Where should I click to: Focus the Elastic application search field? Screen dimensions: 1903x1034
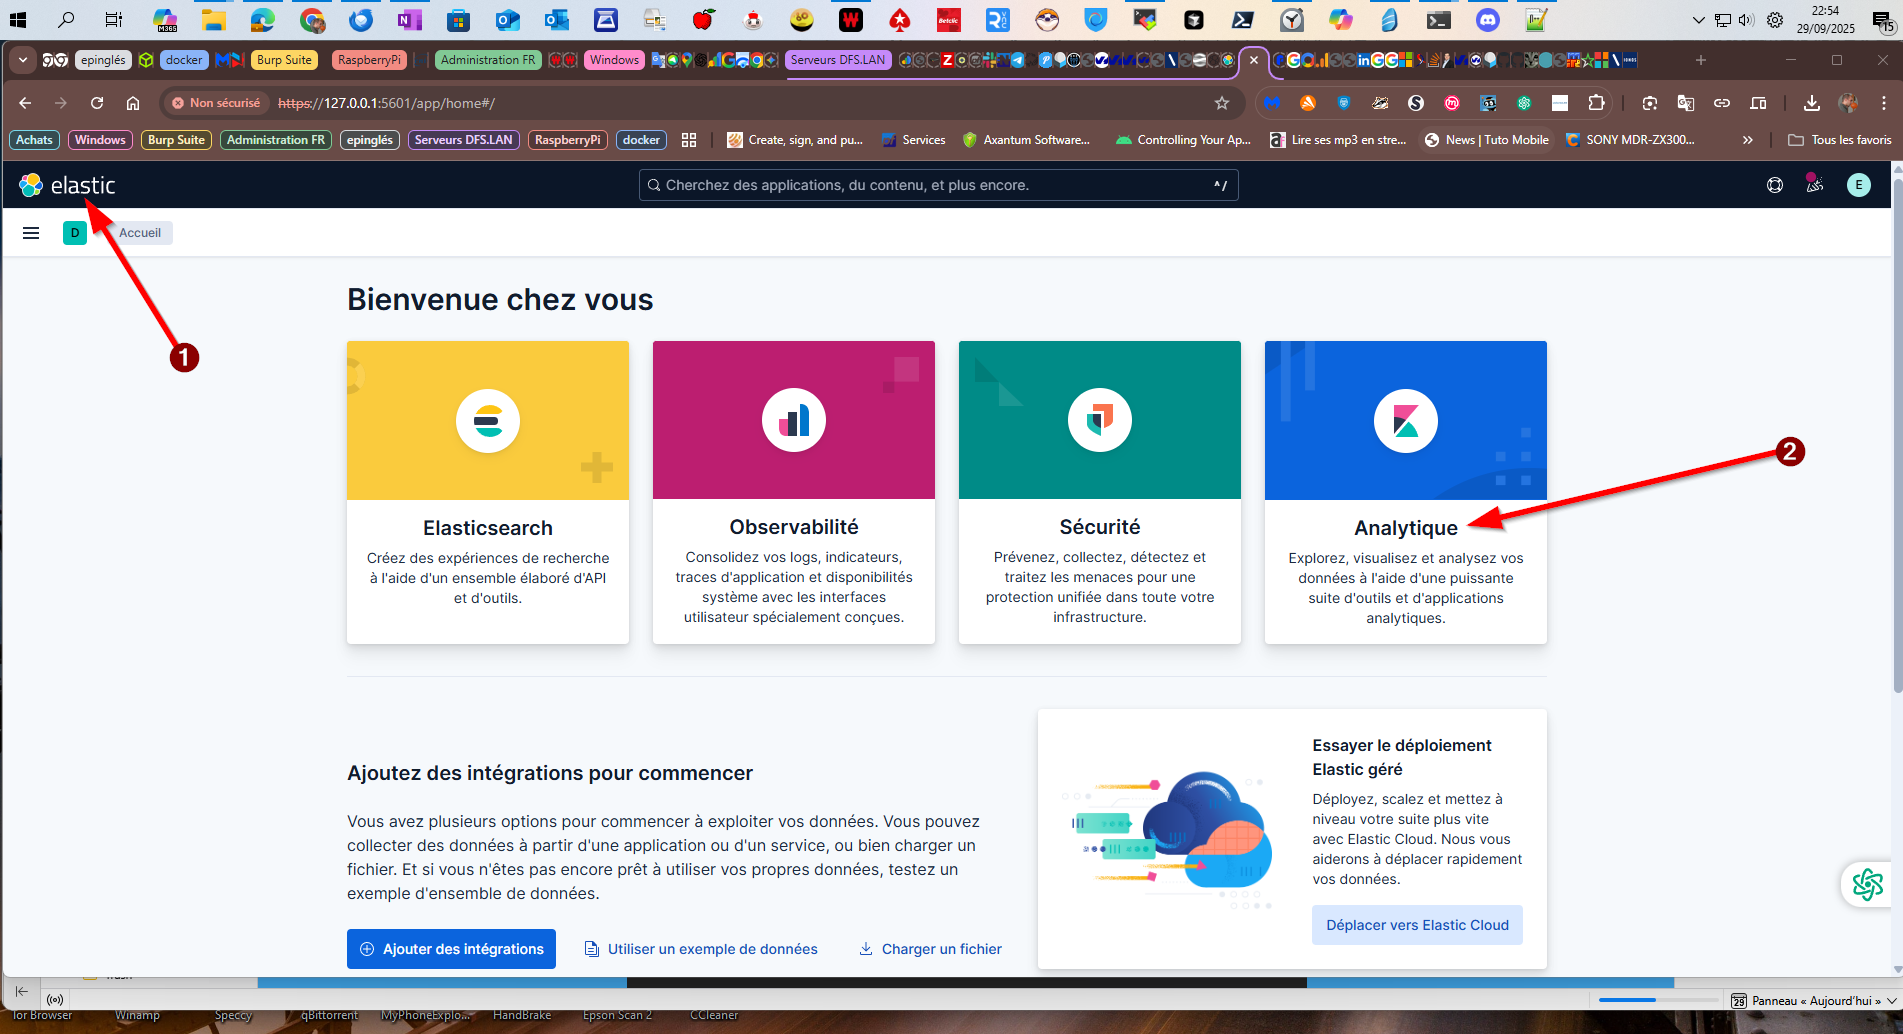pos(938,185)
